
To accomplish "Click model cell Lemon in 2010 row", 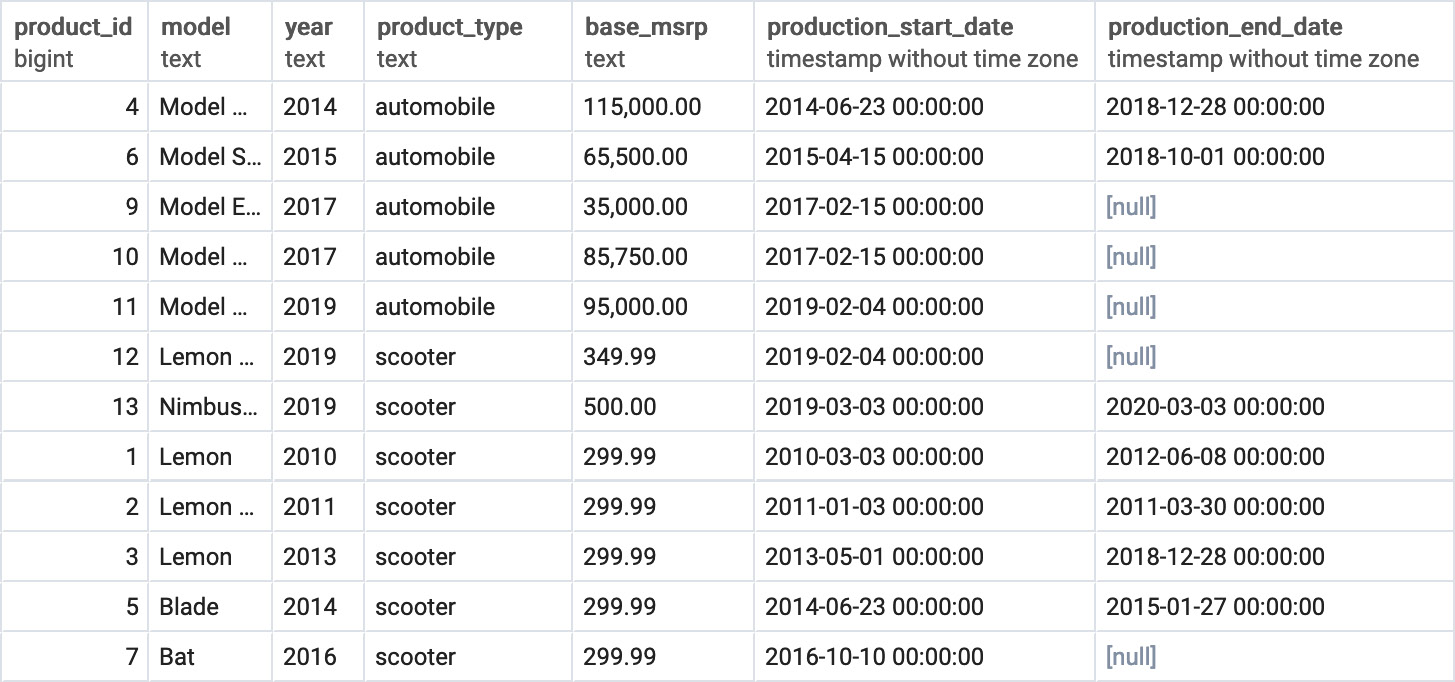I will pos(210,456).
